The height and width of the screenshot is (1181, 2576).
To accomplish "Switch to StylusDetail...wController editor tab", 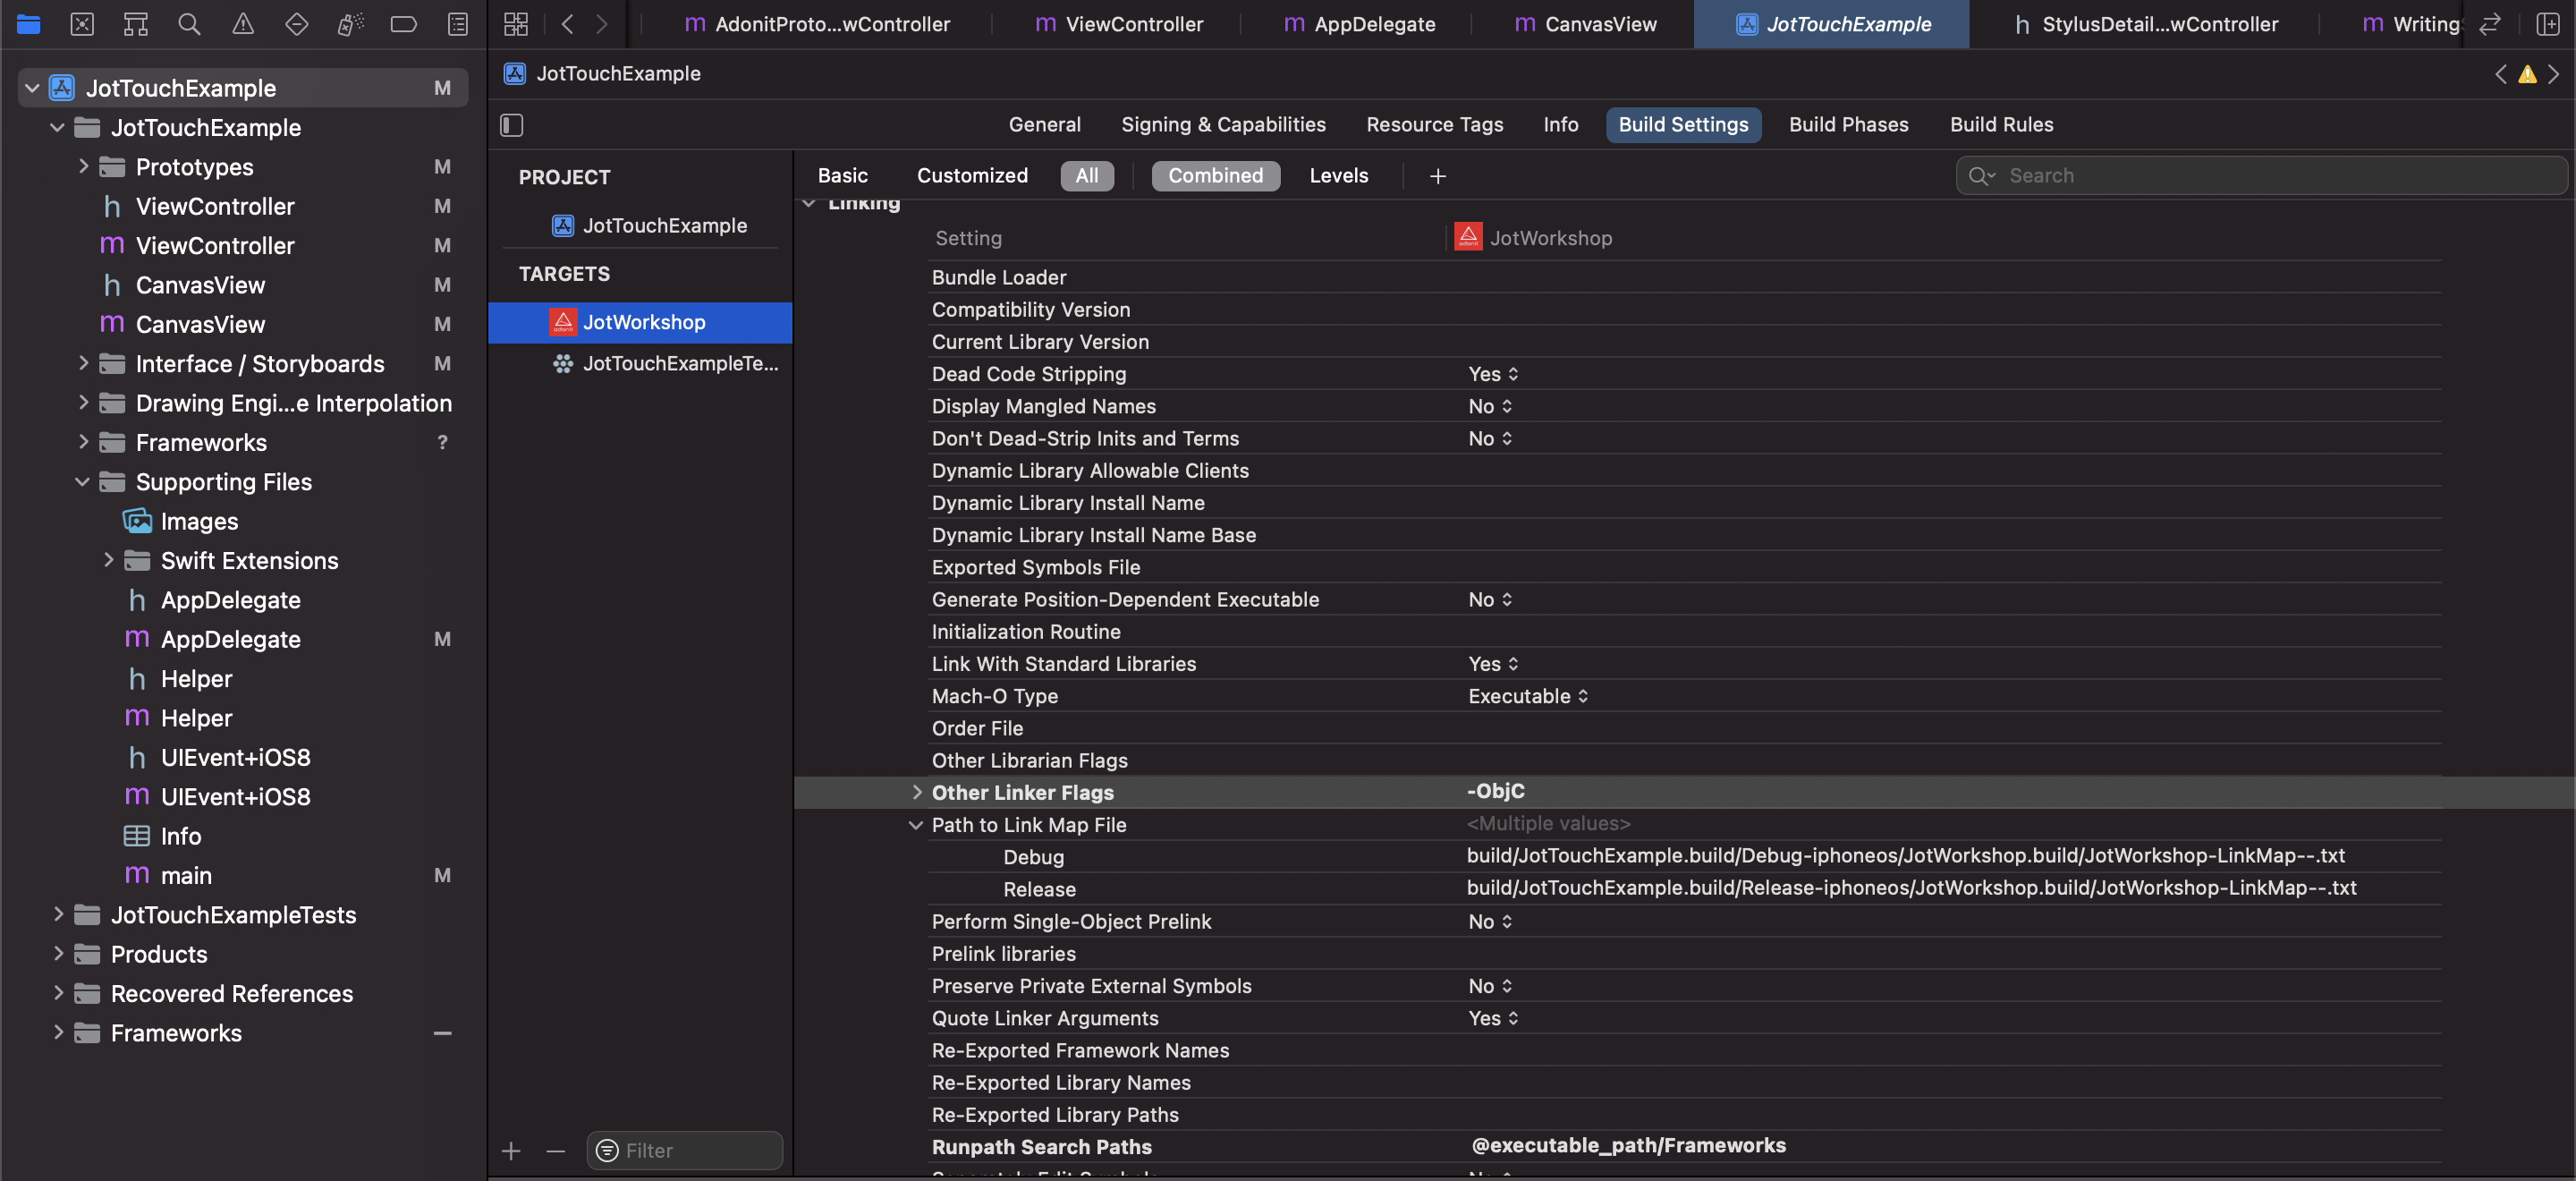I will (2145, 24).
